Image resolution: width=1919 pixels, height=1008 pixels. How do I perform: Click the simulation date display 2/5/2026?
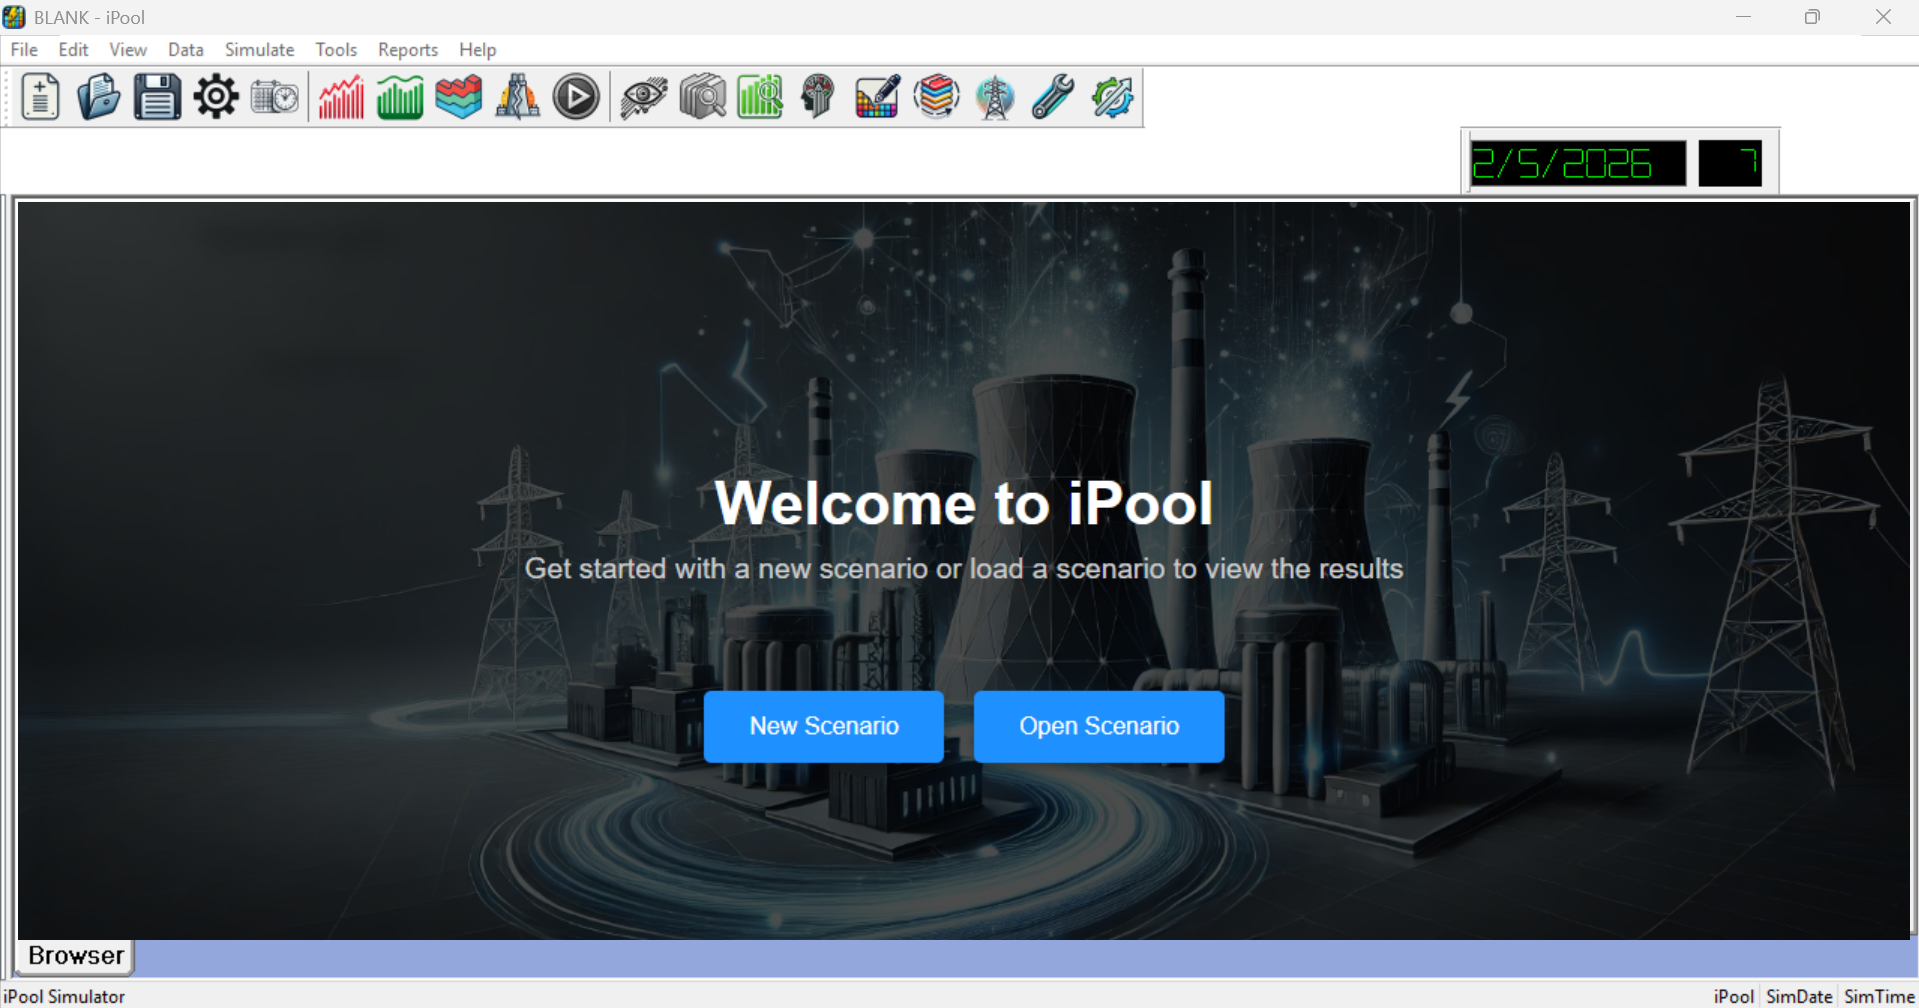pos(1577,164)
